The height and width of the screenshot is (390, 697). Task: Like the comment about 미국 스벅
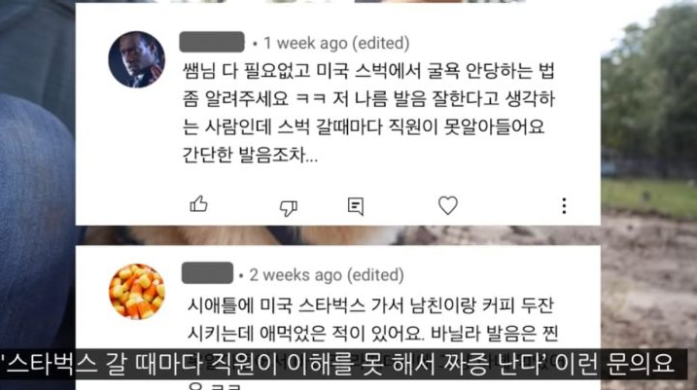198,205
